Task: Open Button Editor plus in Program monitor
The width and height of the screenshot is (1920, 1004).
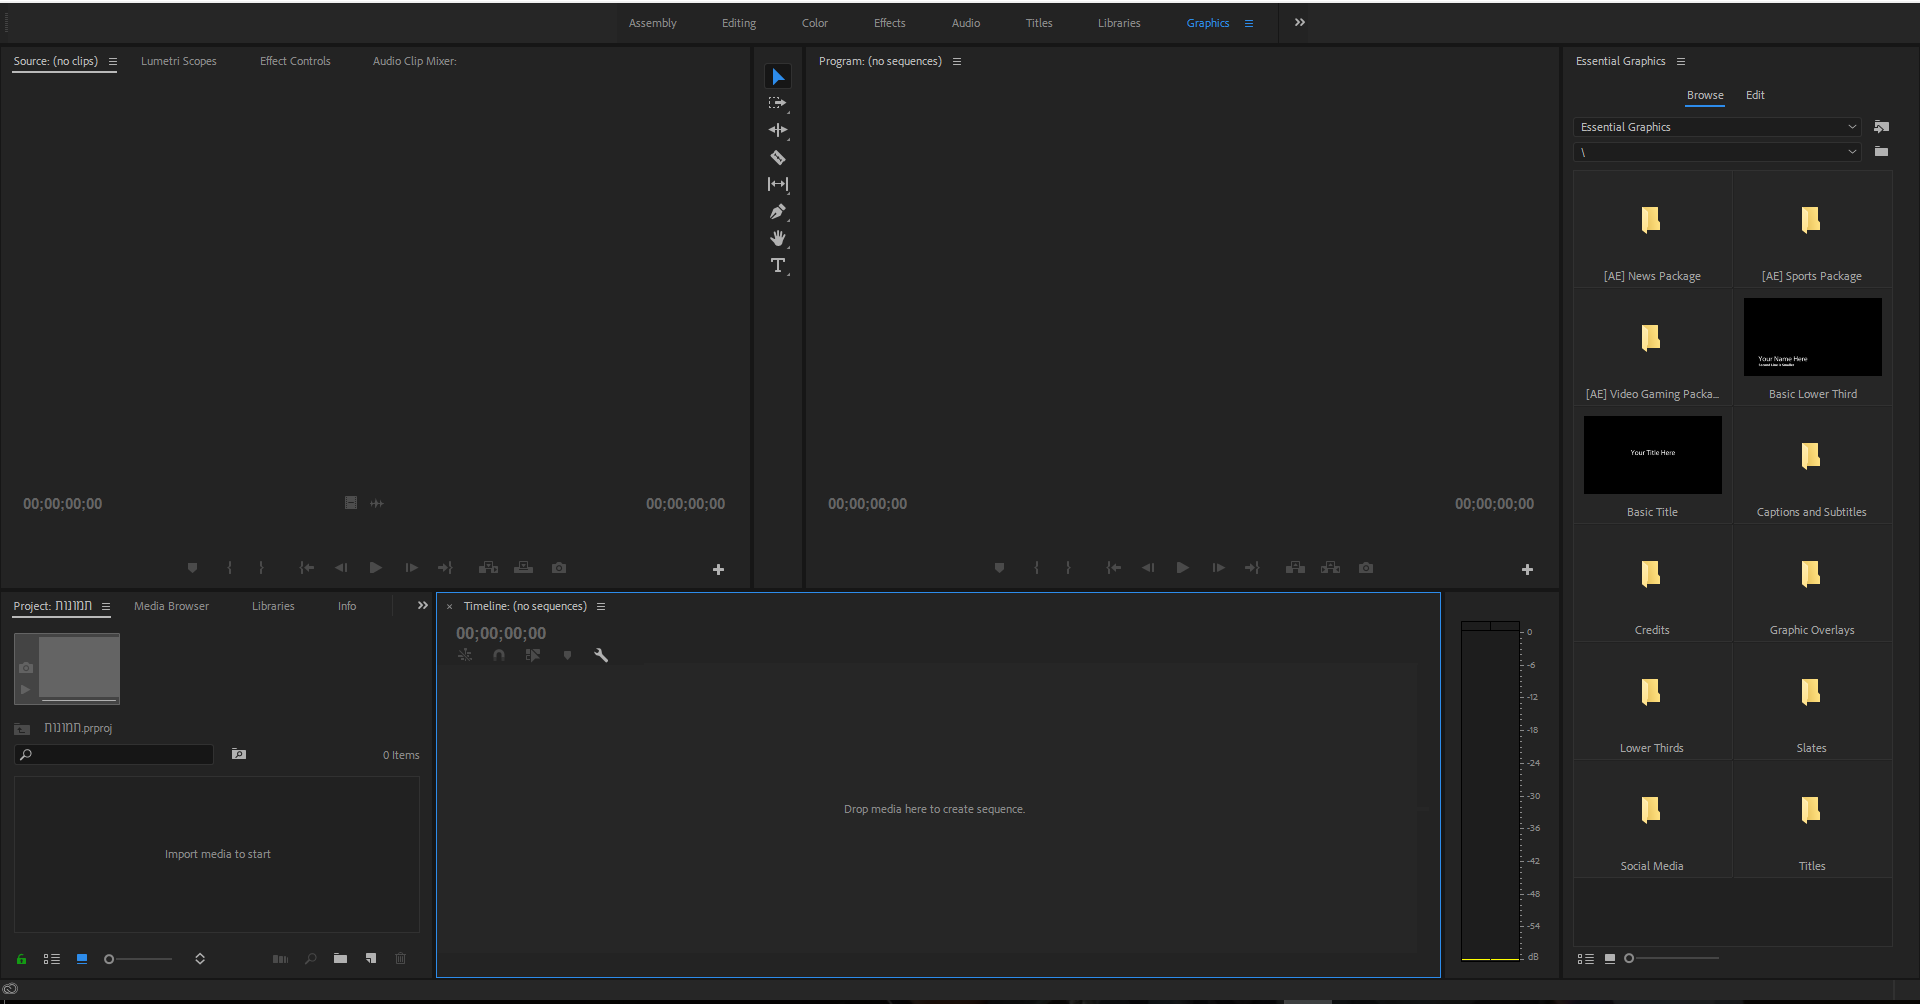Action: [x=1527, y=570]
